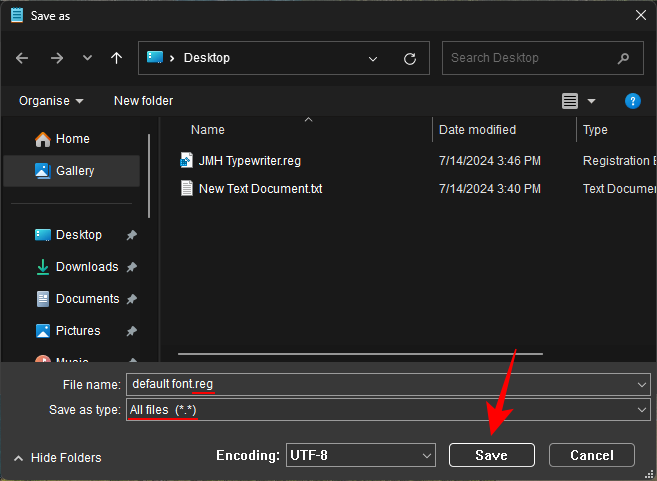Open the Recent locations dropdown chevron
This screenshot has width=657, height=481.
pyautogui.click(x=87, y=58)
